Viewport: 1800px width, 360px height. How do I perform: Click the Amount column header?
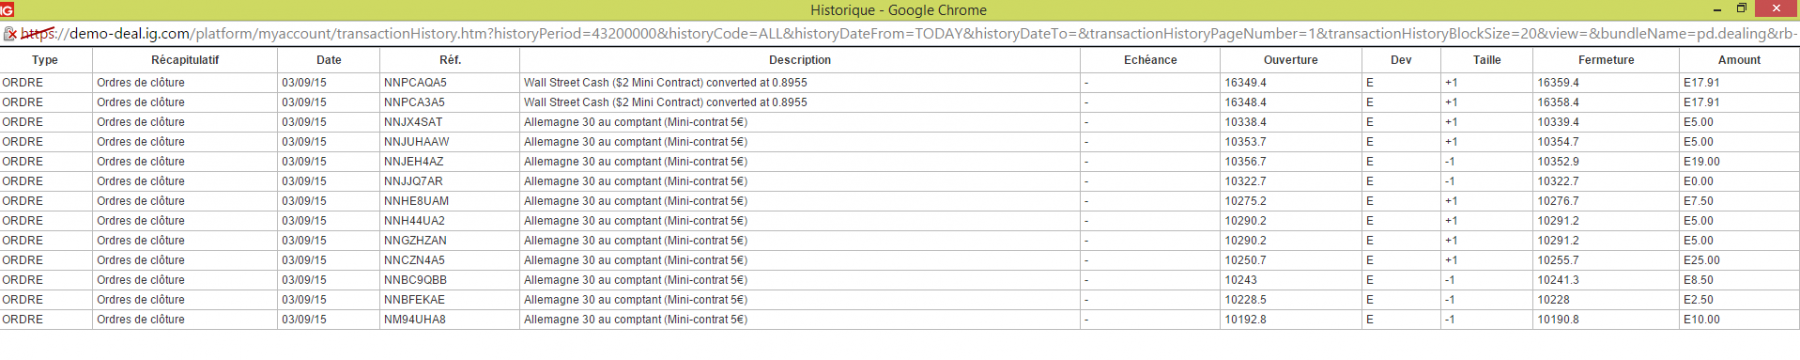[1739, 60]
